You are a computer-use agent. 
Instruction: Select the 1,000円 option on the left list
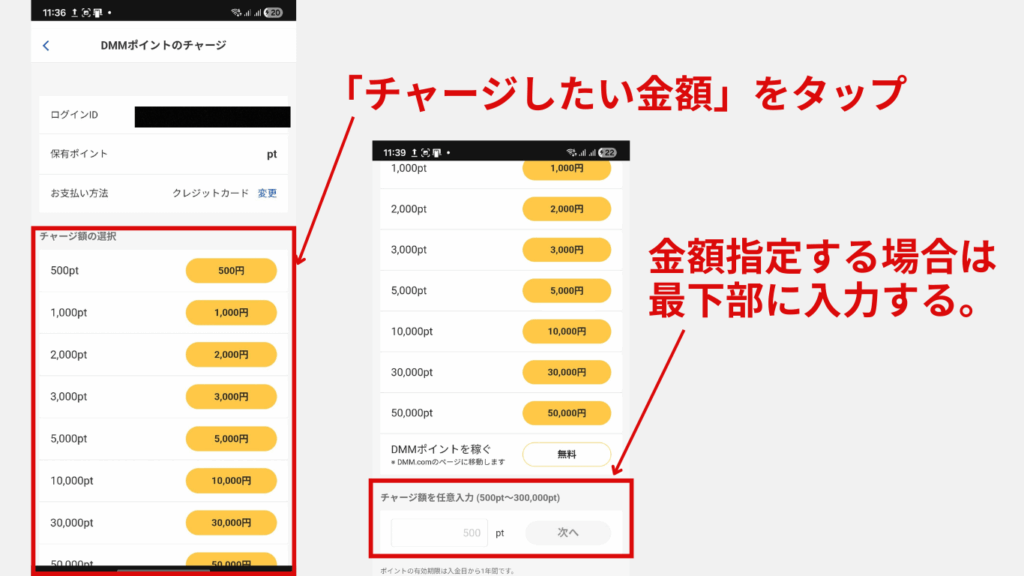click(231, 312)
